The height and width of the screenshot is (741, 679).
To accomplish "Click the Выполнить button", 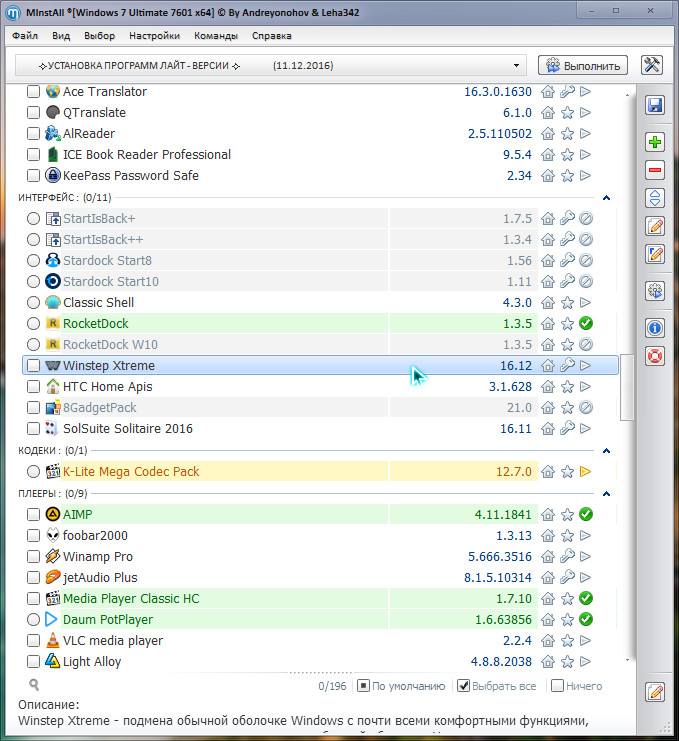I will [x=583, y=65].
